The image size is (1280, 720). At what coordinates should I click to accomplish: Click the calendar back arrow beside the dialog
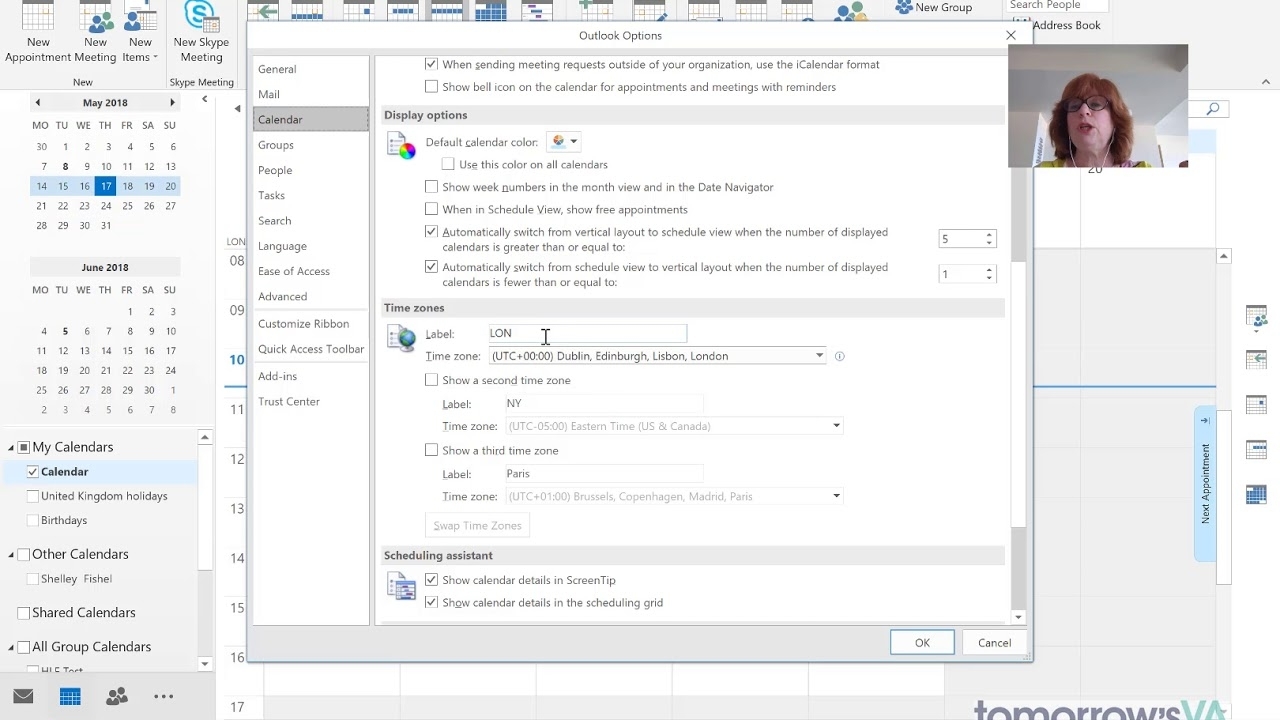point(237,108)
